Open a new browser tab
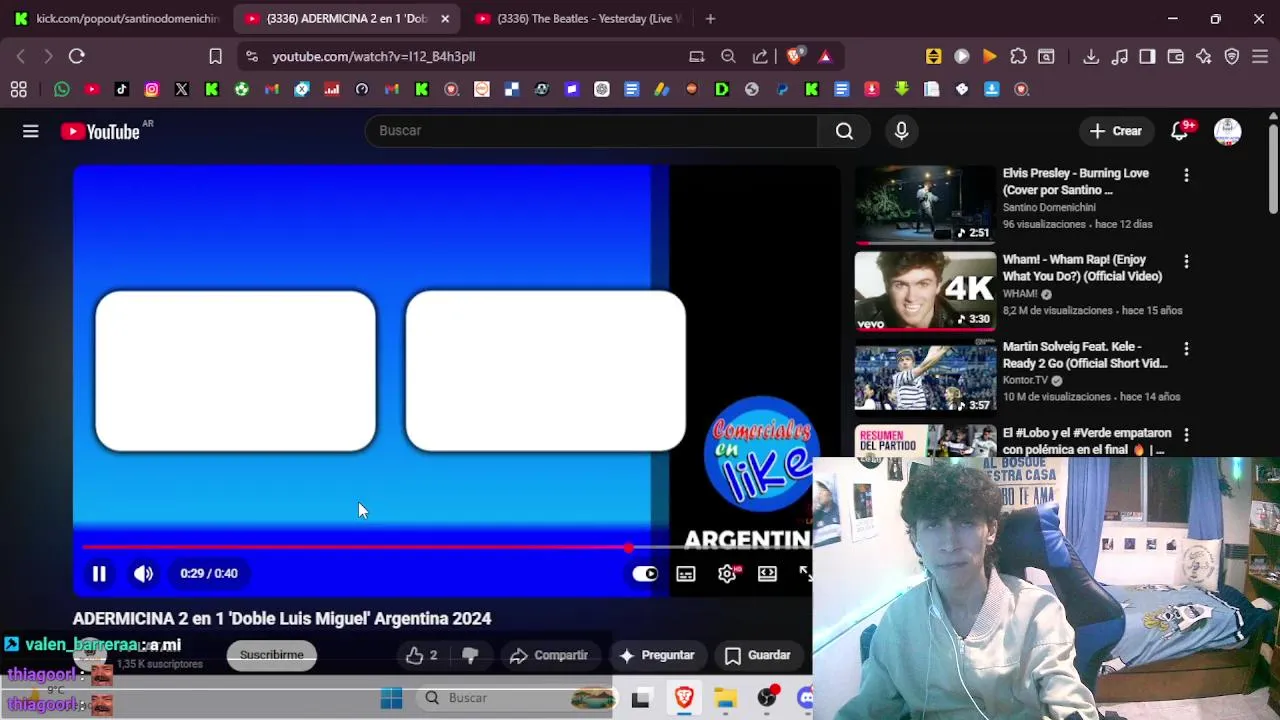The width and height of the screenshot is (1280, 720). click(x=710, y=18)
